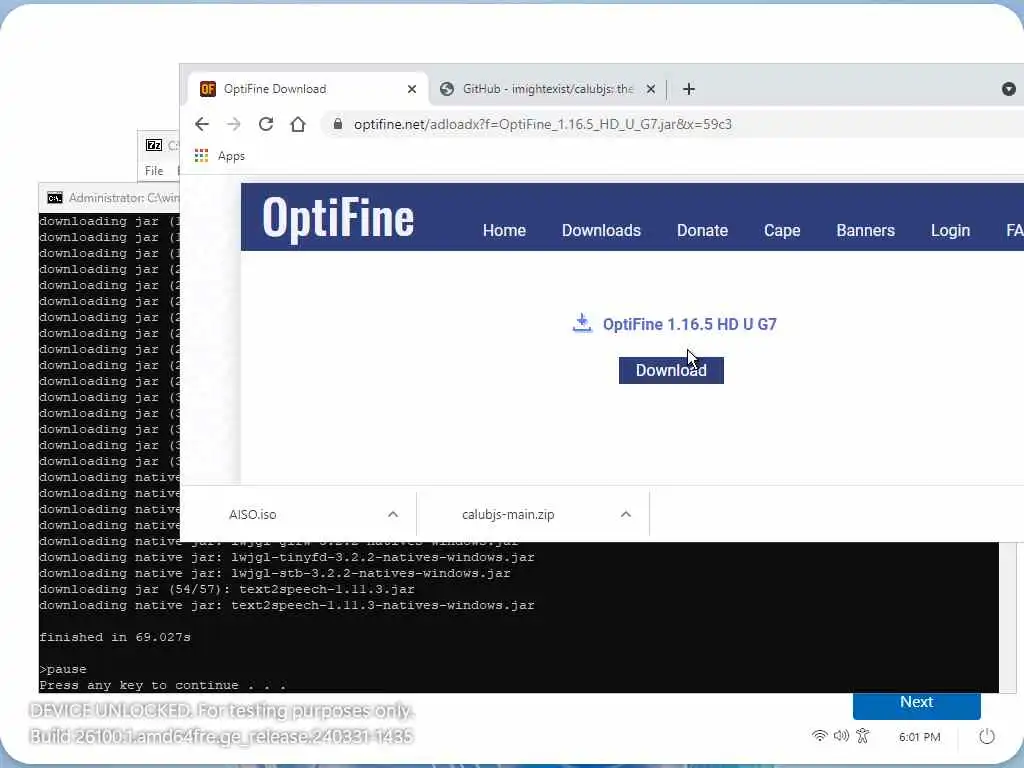Switch to the OptiFine Download tab

(309, 89)
